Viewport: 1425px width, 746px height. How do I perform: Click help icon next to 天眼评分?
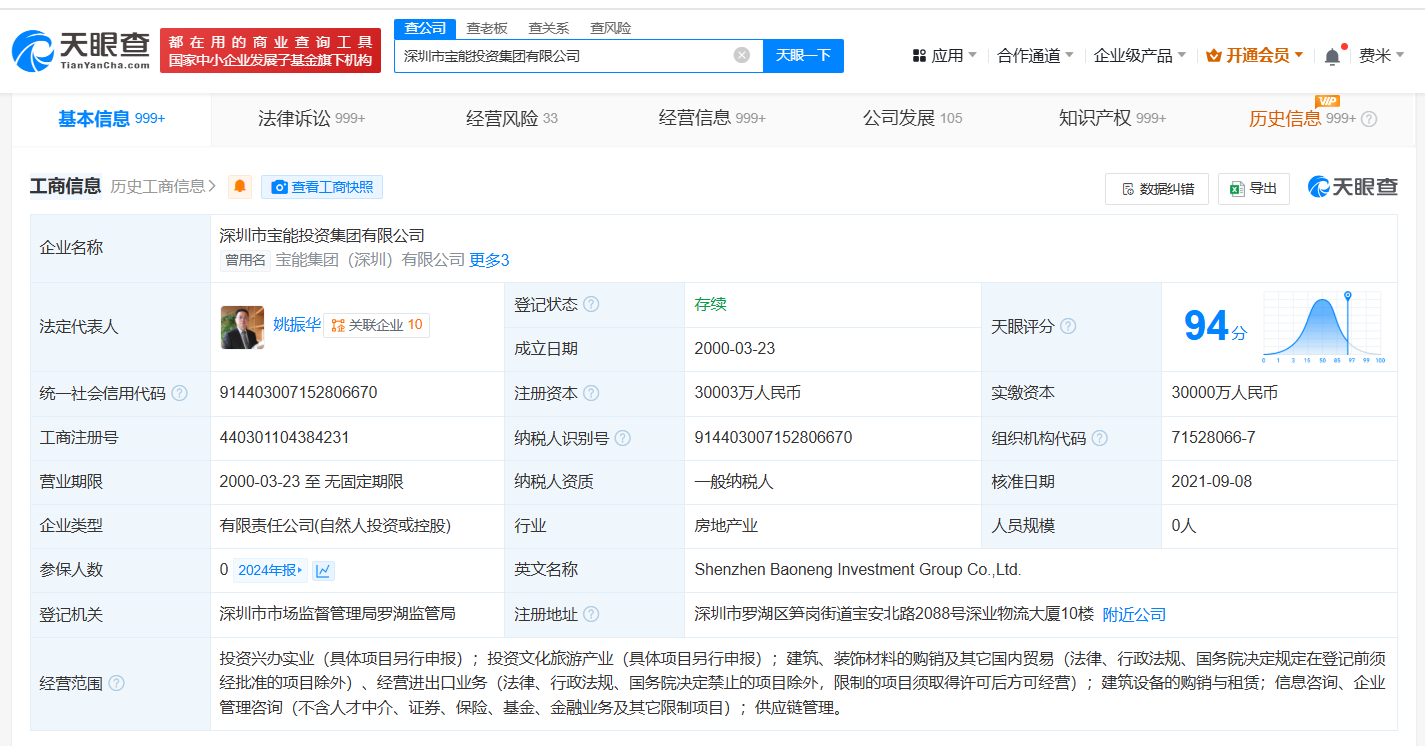(1068, 327)
